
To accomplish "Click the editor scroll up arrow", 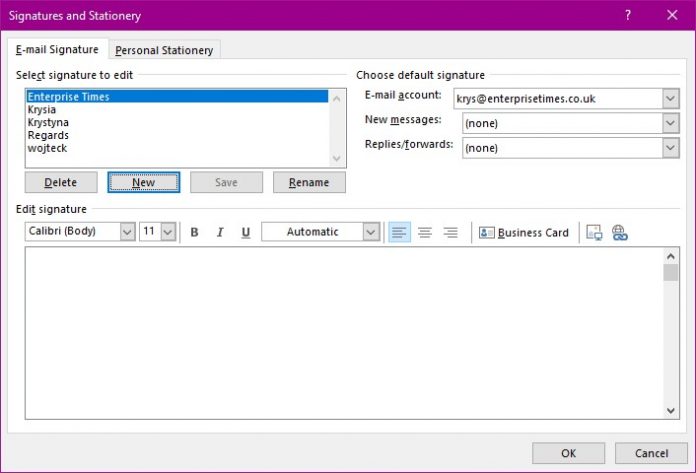I will [671, 256].
